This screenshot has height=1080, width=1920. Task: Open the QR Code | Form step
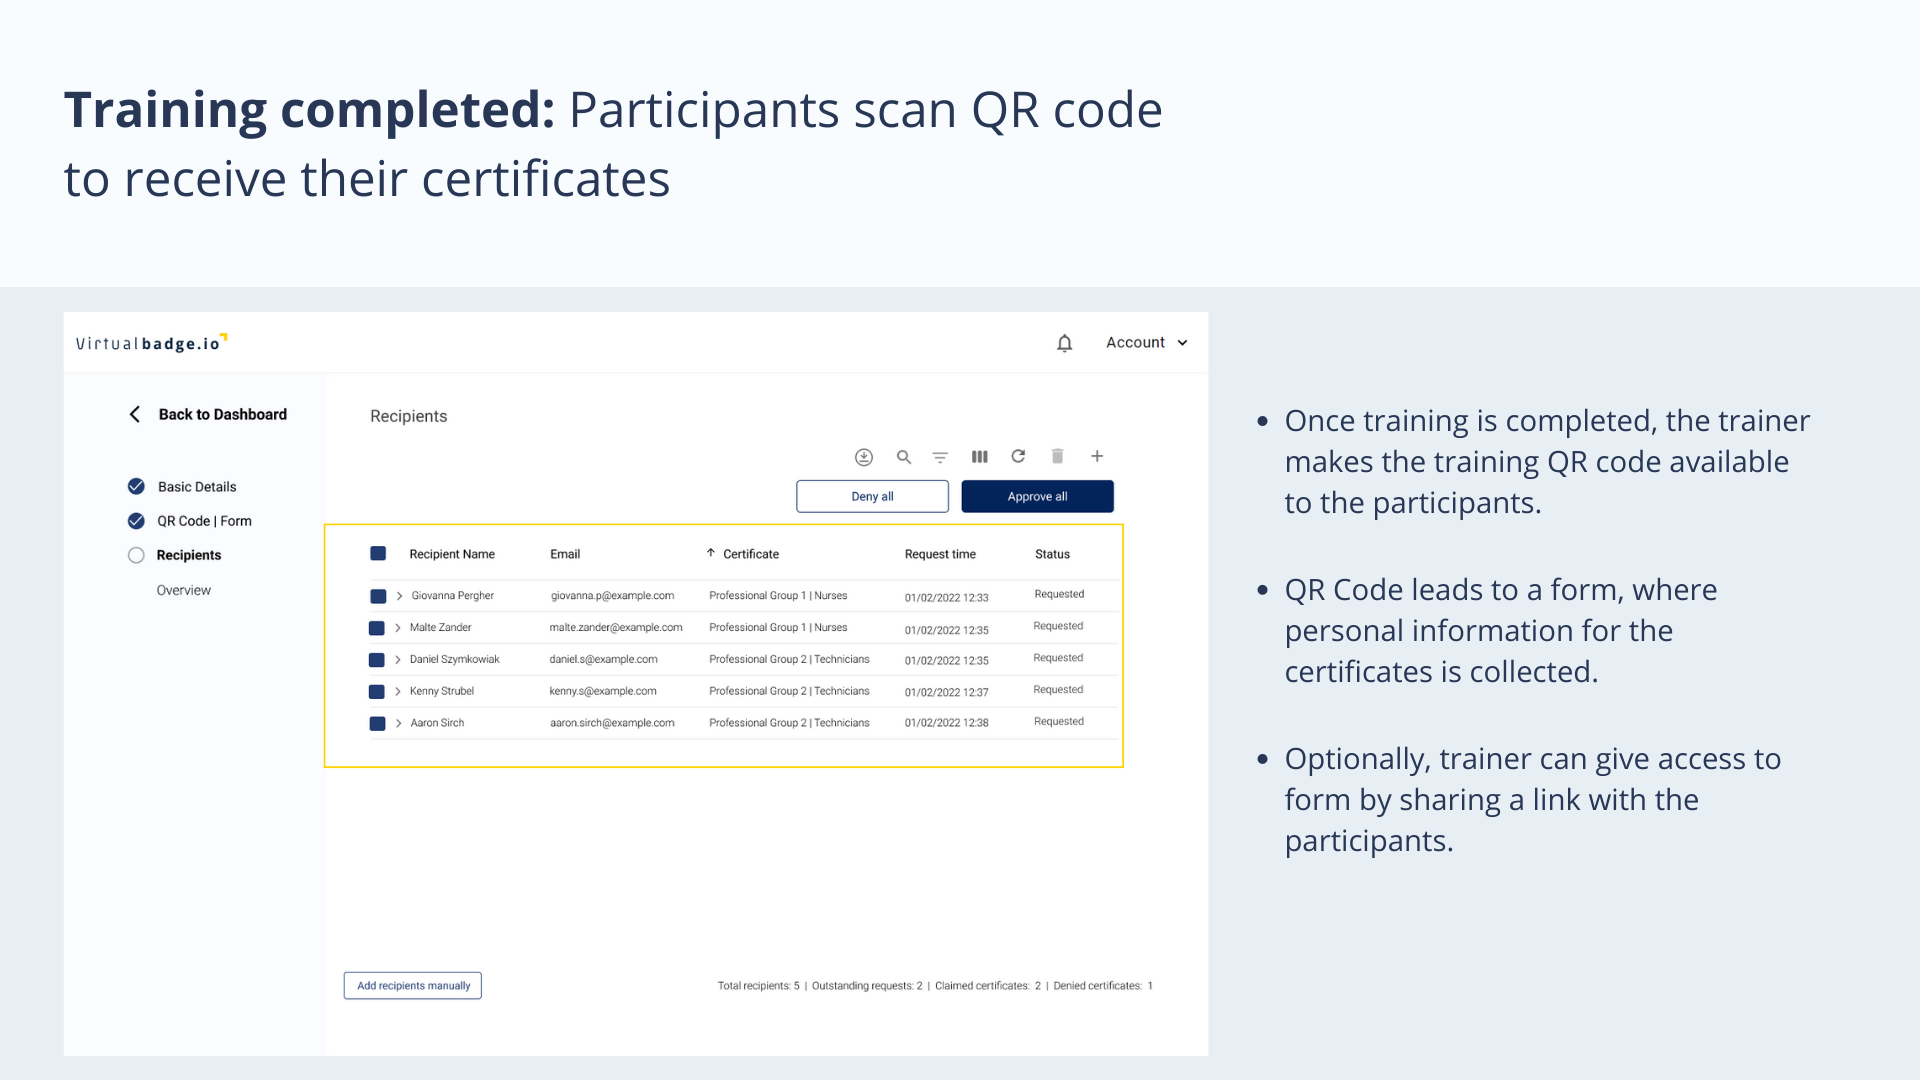204,521
